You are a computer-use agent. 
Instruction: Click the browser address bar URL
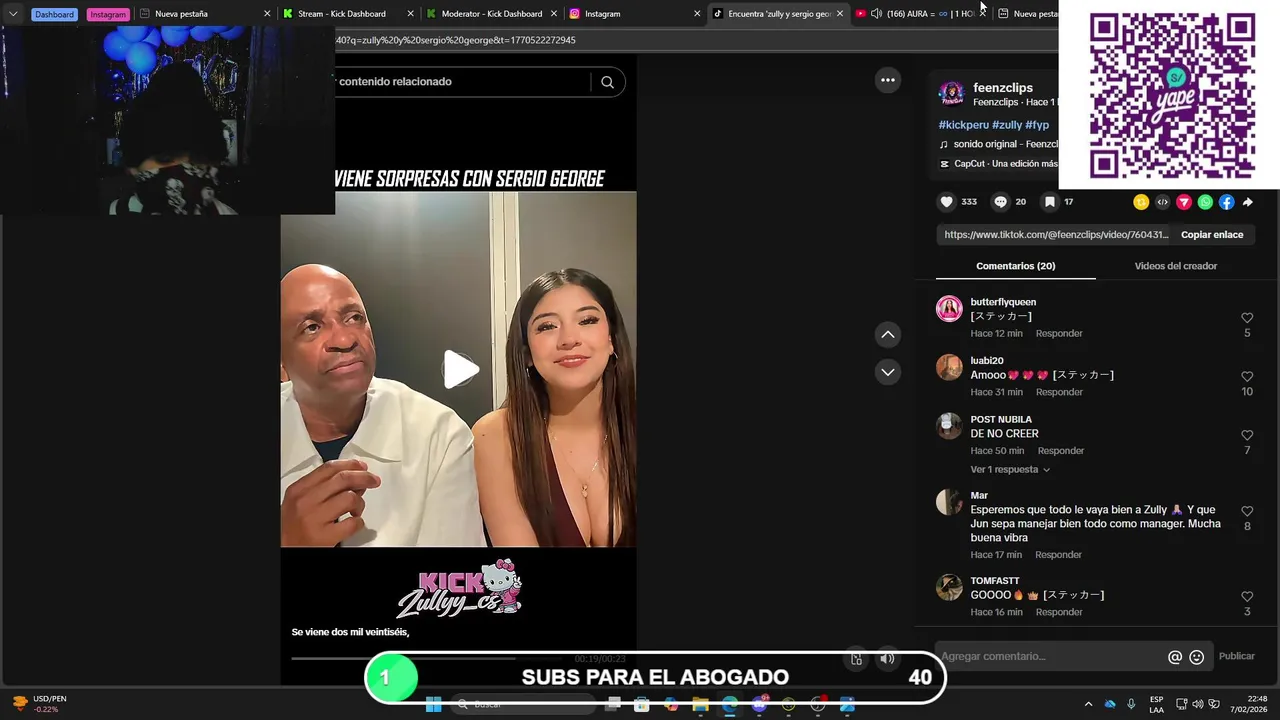click(455, 40)
